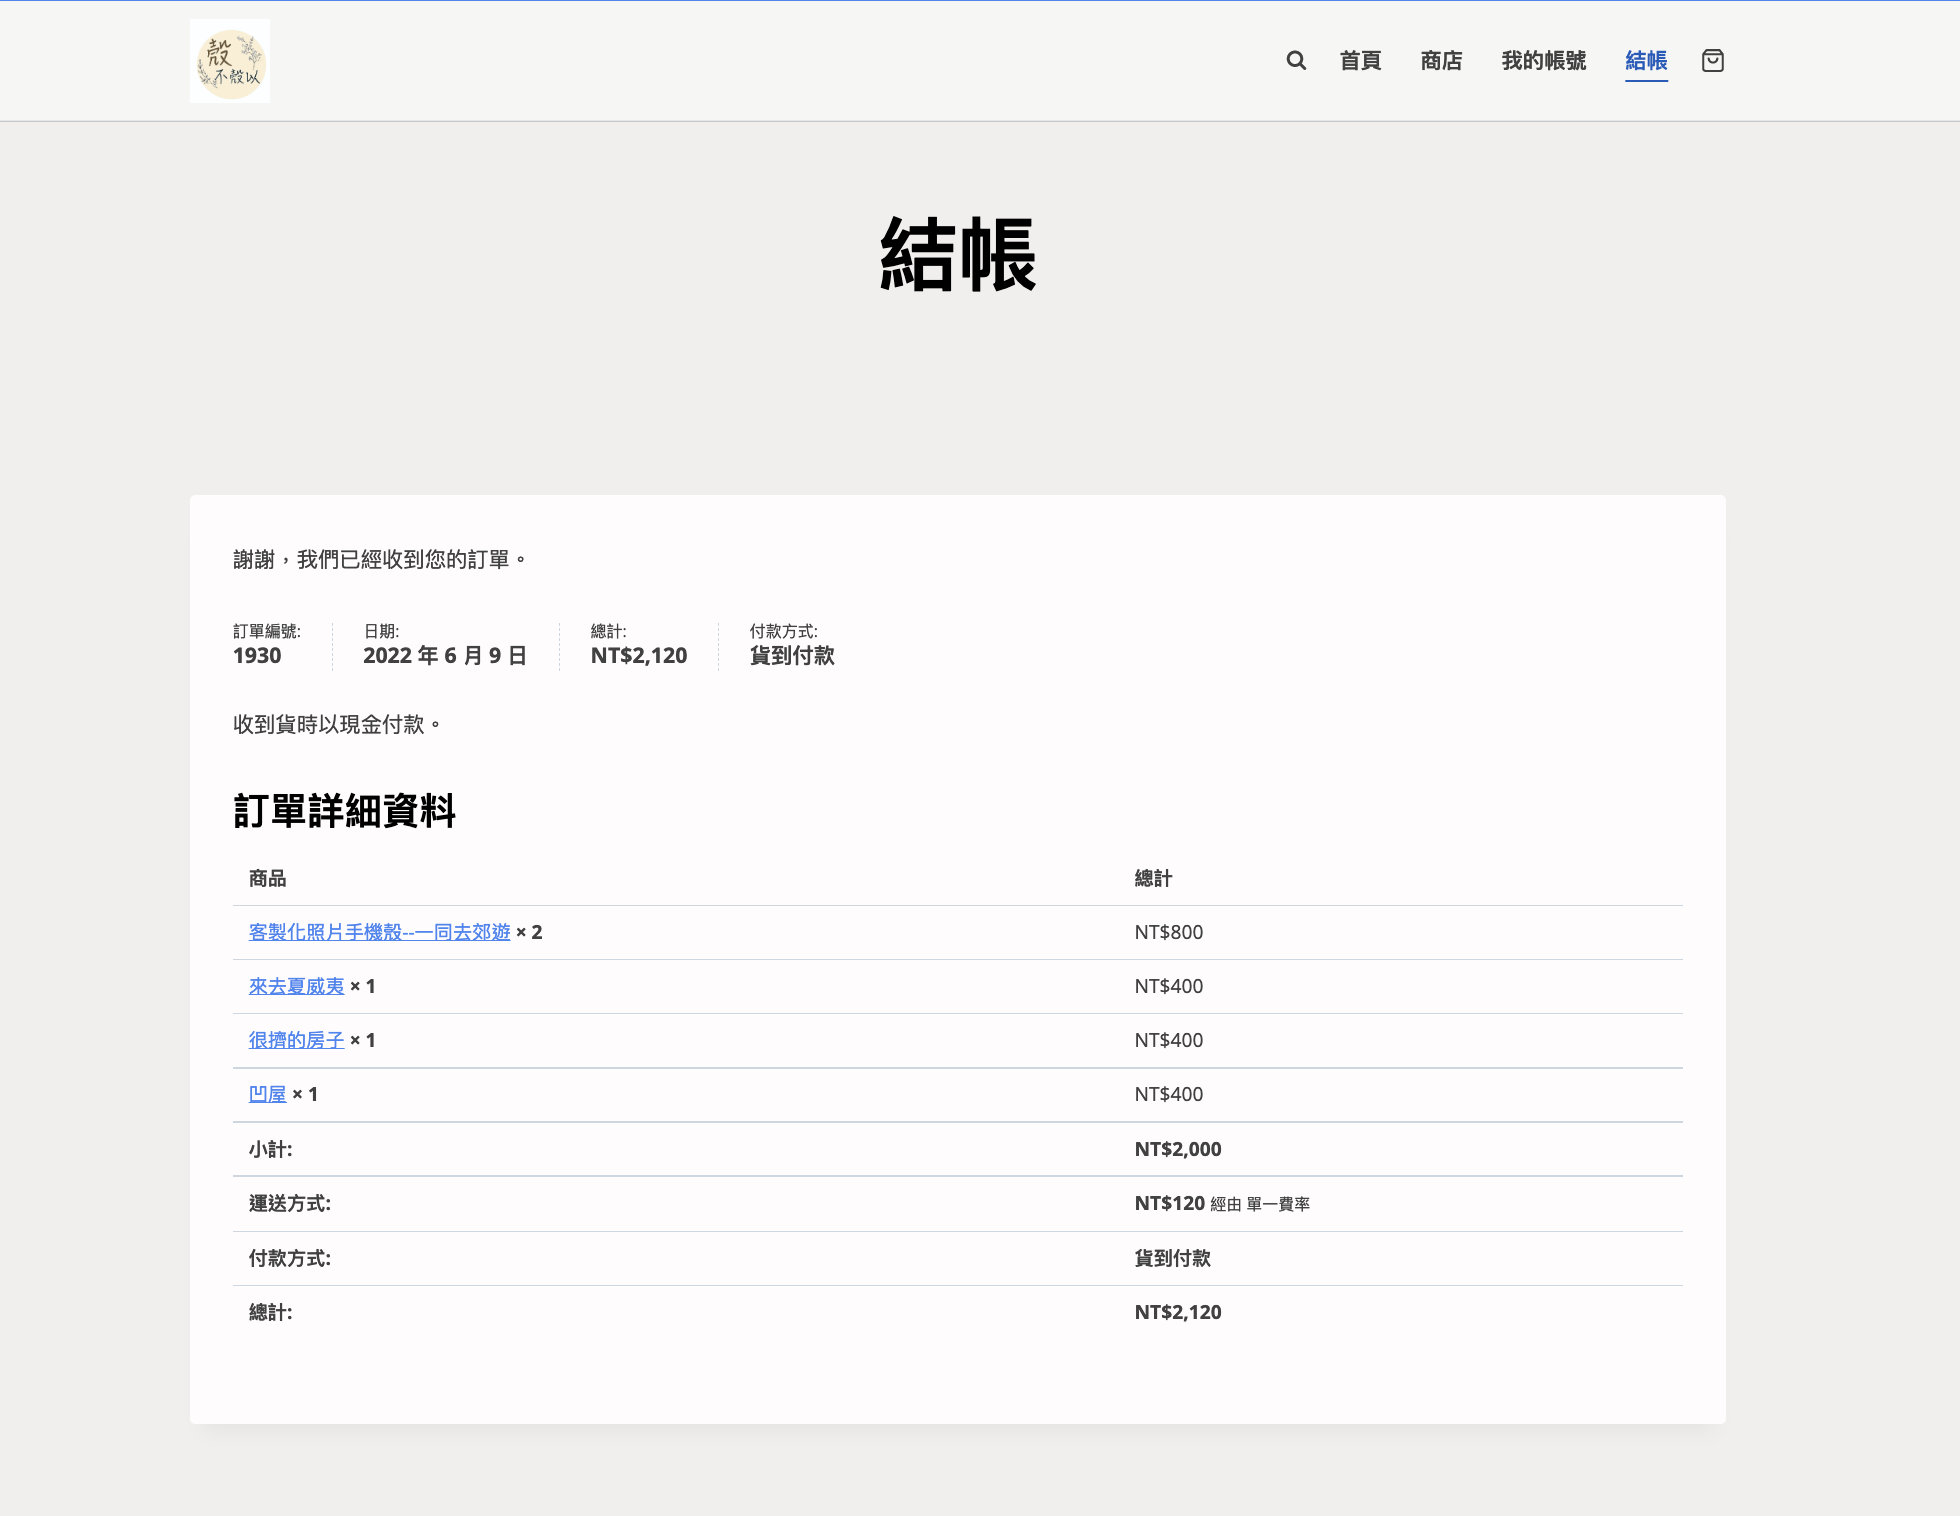Click the order number 1930
The width and height of the screenshot is (1960, 1516).
pos(257,656)
